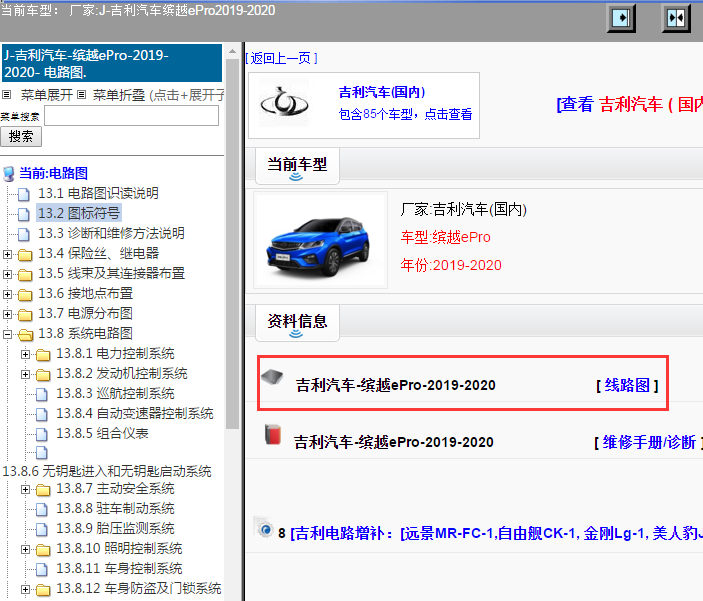This screenshot has width=703, height=601.
Task: Open 包含85个车型，点击查看 link
Action: (x=405, y=114)
